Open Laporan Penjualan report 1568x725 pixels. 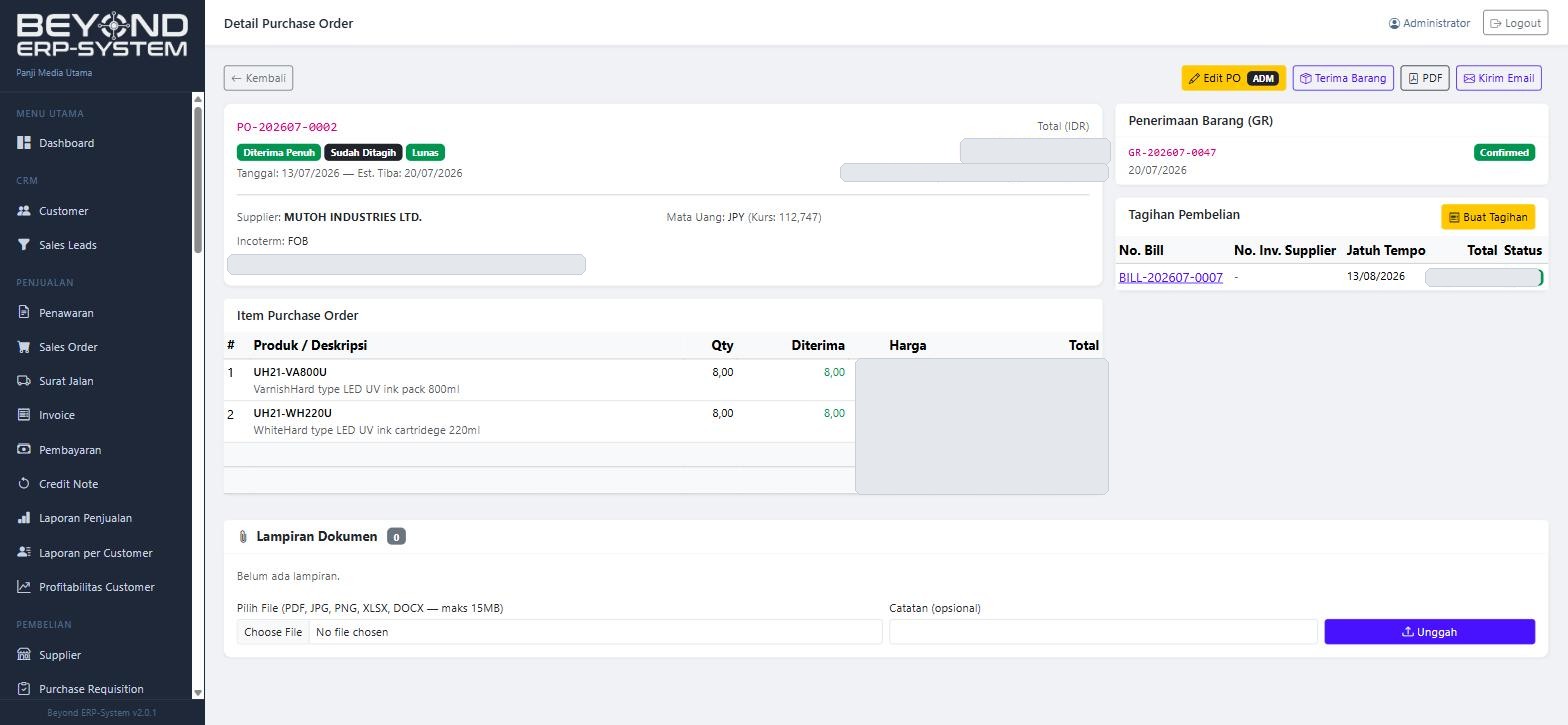pos(96,518)
